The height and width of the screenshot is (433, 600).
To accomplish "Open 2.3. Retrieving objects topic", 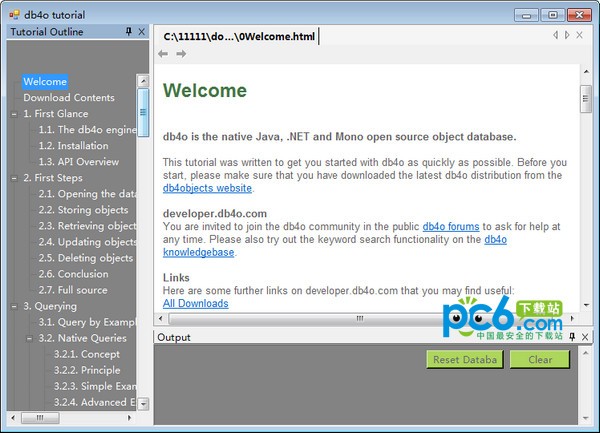I will [x=87, y=226].
